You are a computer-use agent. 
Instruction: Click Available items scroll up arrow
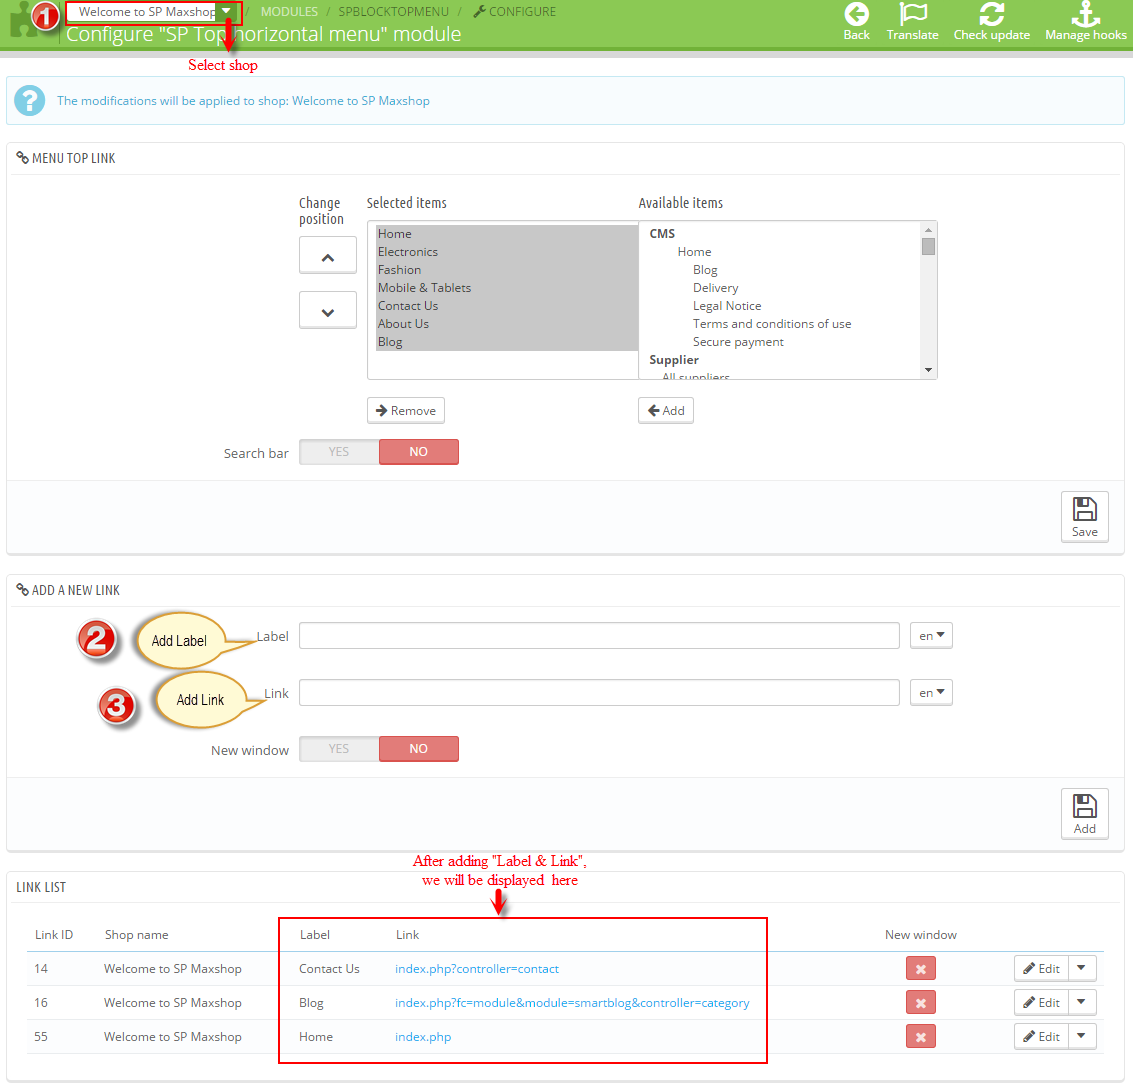pos(929,230)
